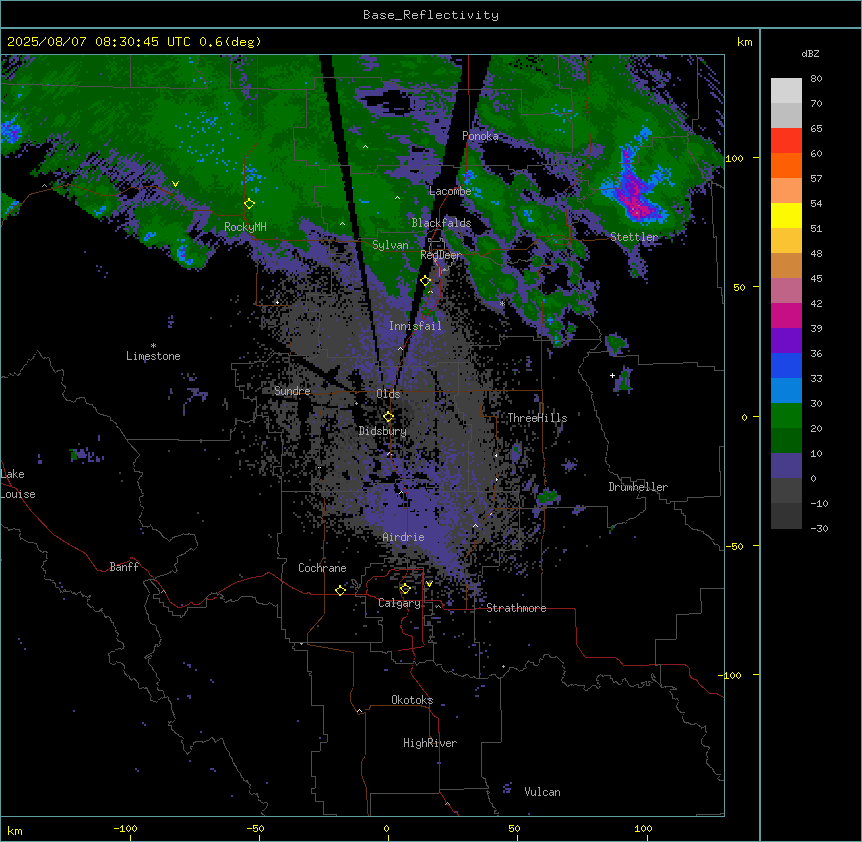
Task: Pick the white 80 dBZ legend swatch
Action: [x=786, y=90]
